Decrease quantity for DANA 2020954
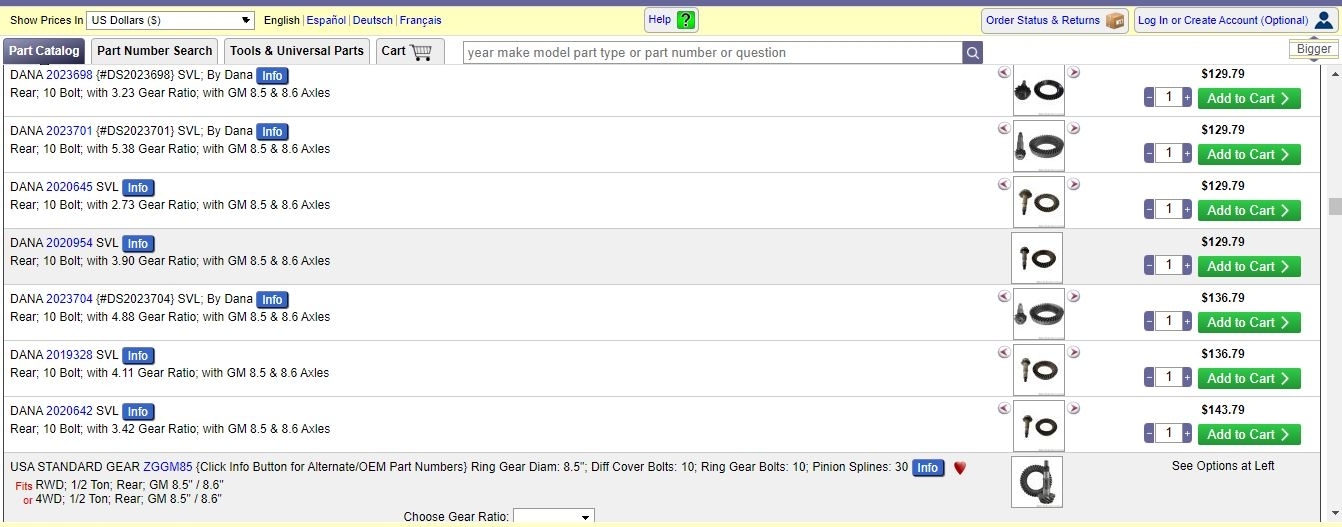This screenshot has width=1342, height=527. (1149, 266)
